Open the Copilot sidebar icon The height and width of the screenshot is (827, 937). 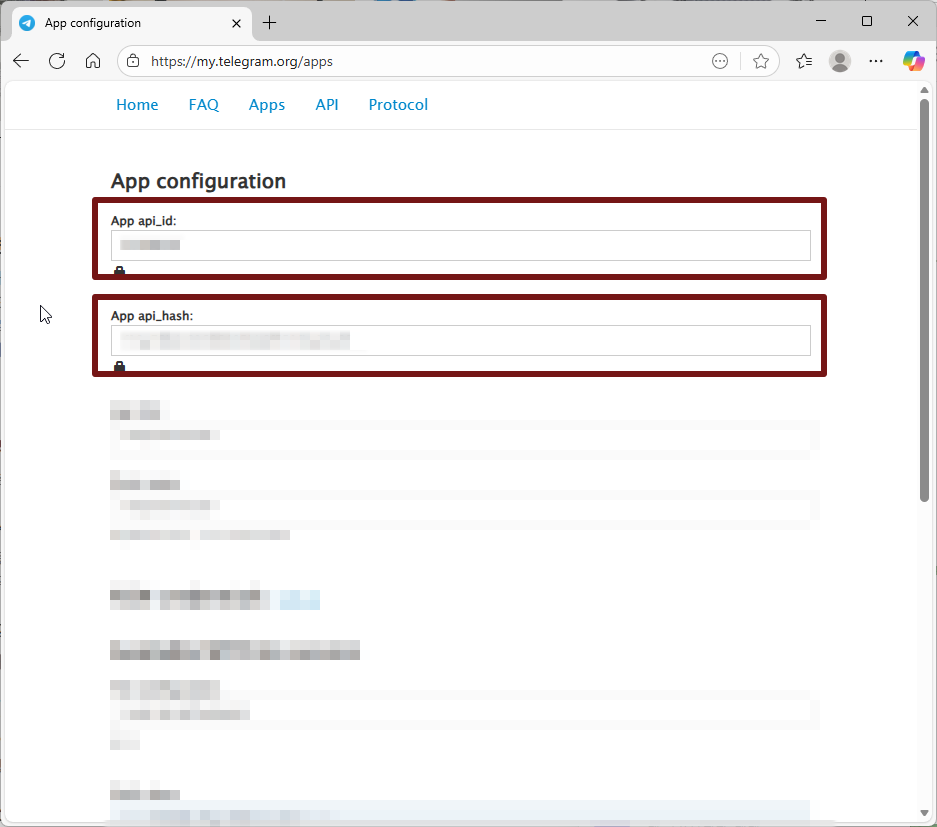tap(913, 61)
